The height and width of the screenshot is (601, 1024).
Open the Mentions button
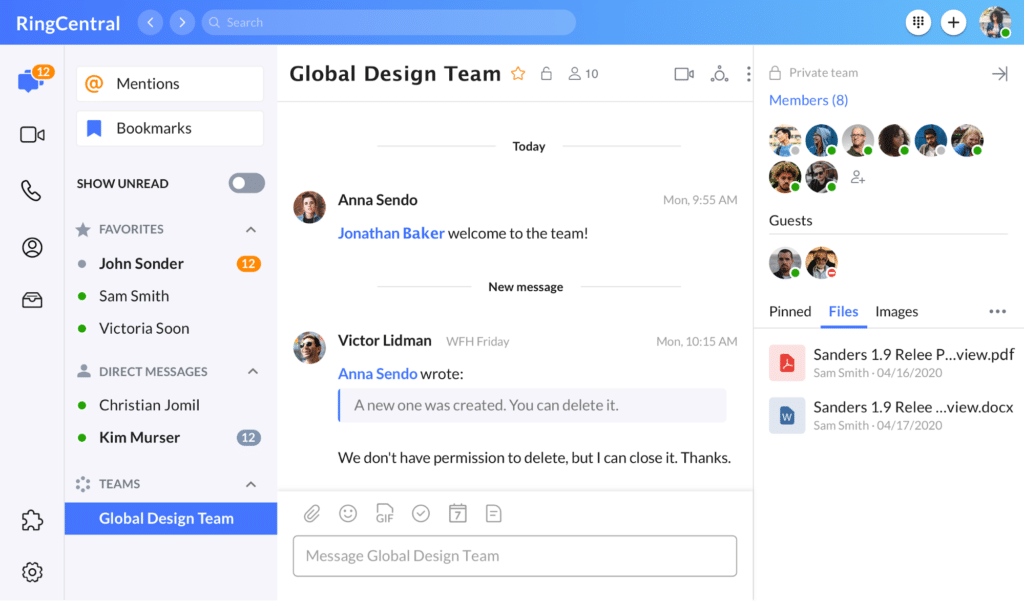169,84
